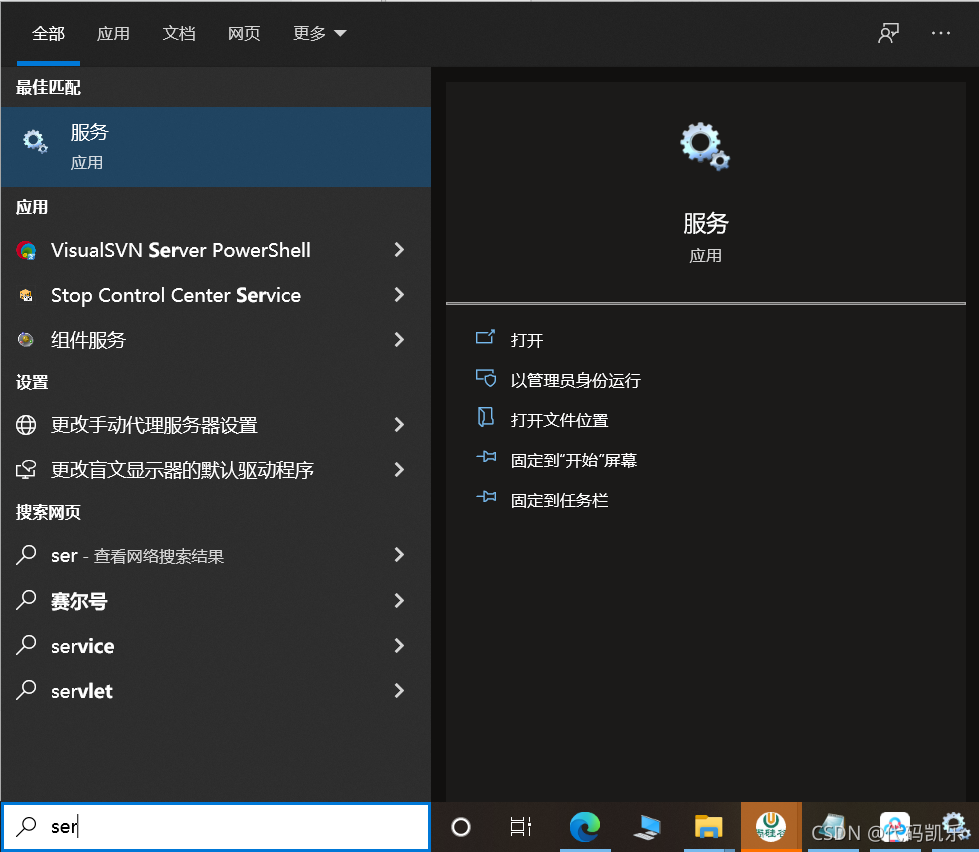This screenshot has width=979, height=852.
Task: Click the large 服务 gear icon in preview
Action: (x=705, y=146)
